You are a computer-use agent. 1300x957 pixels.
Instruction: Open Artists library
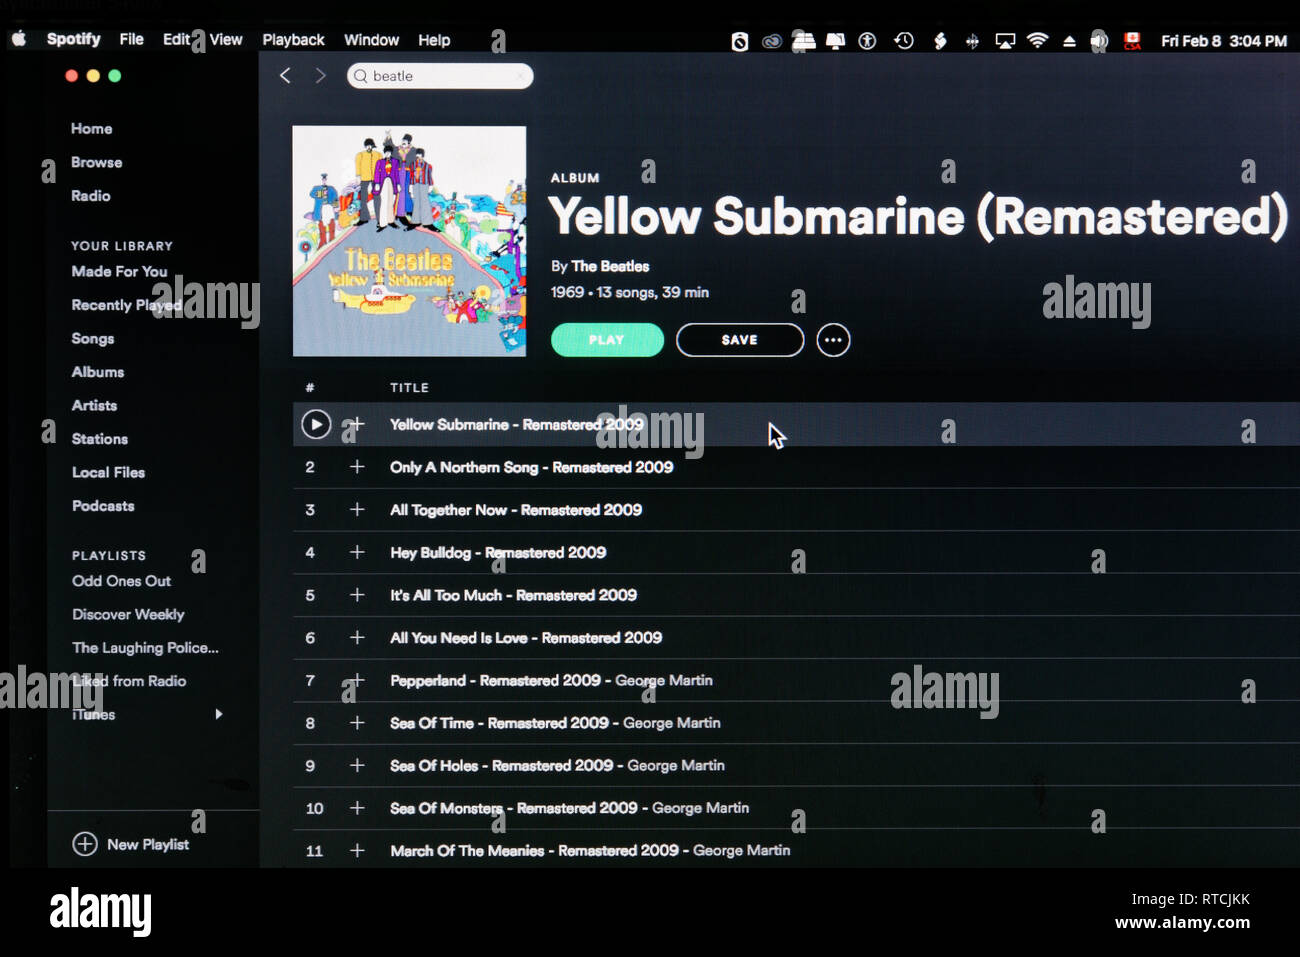tap(94, 405)
